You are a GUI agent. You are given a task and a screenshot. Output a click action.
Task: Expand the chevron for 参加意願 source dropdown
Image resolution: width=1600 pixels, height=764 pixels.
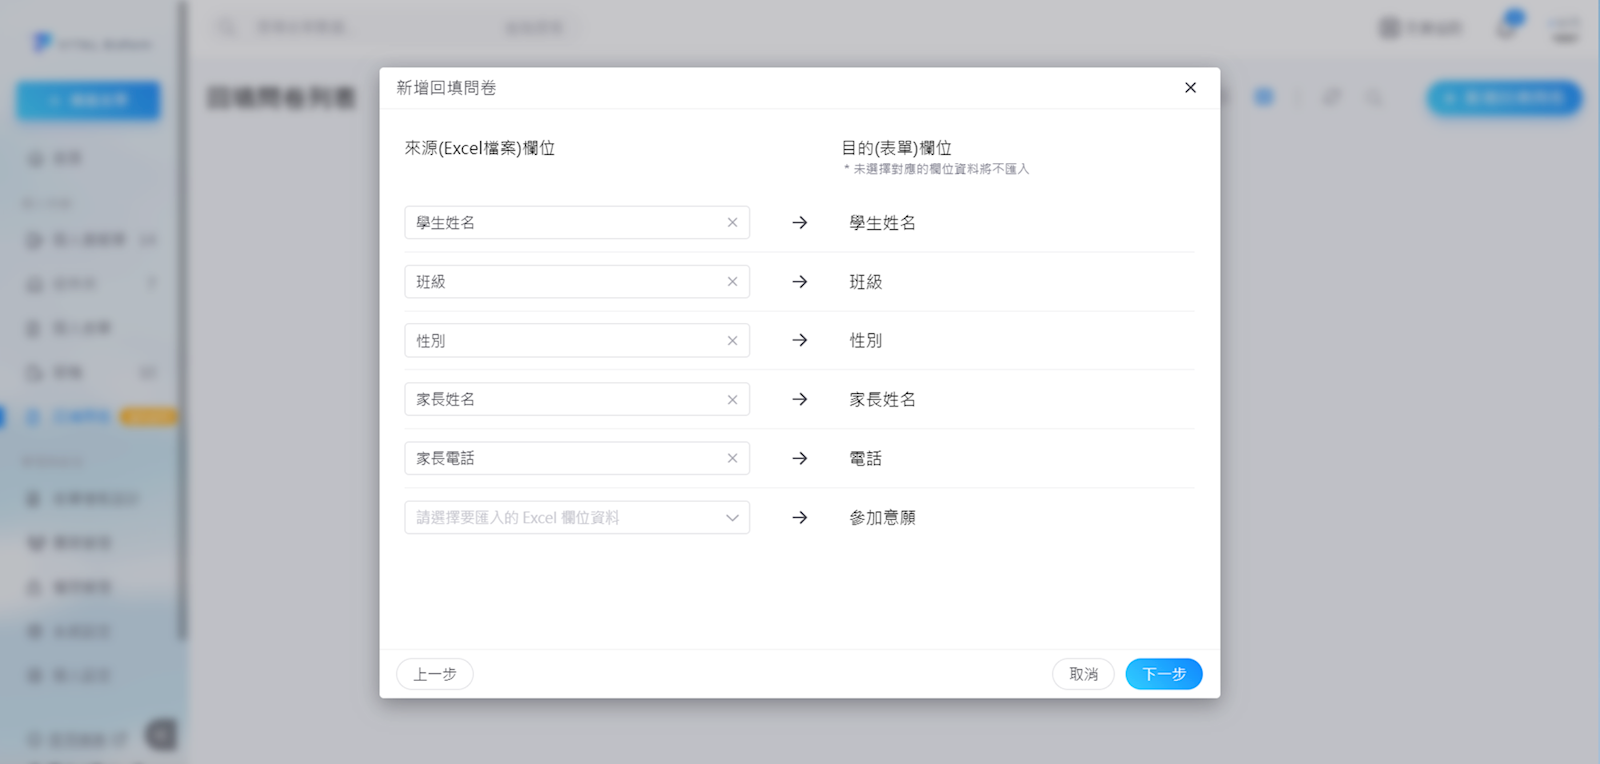[x=732, y=518]
